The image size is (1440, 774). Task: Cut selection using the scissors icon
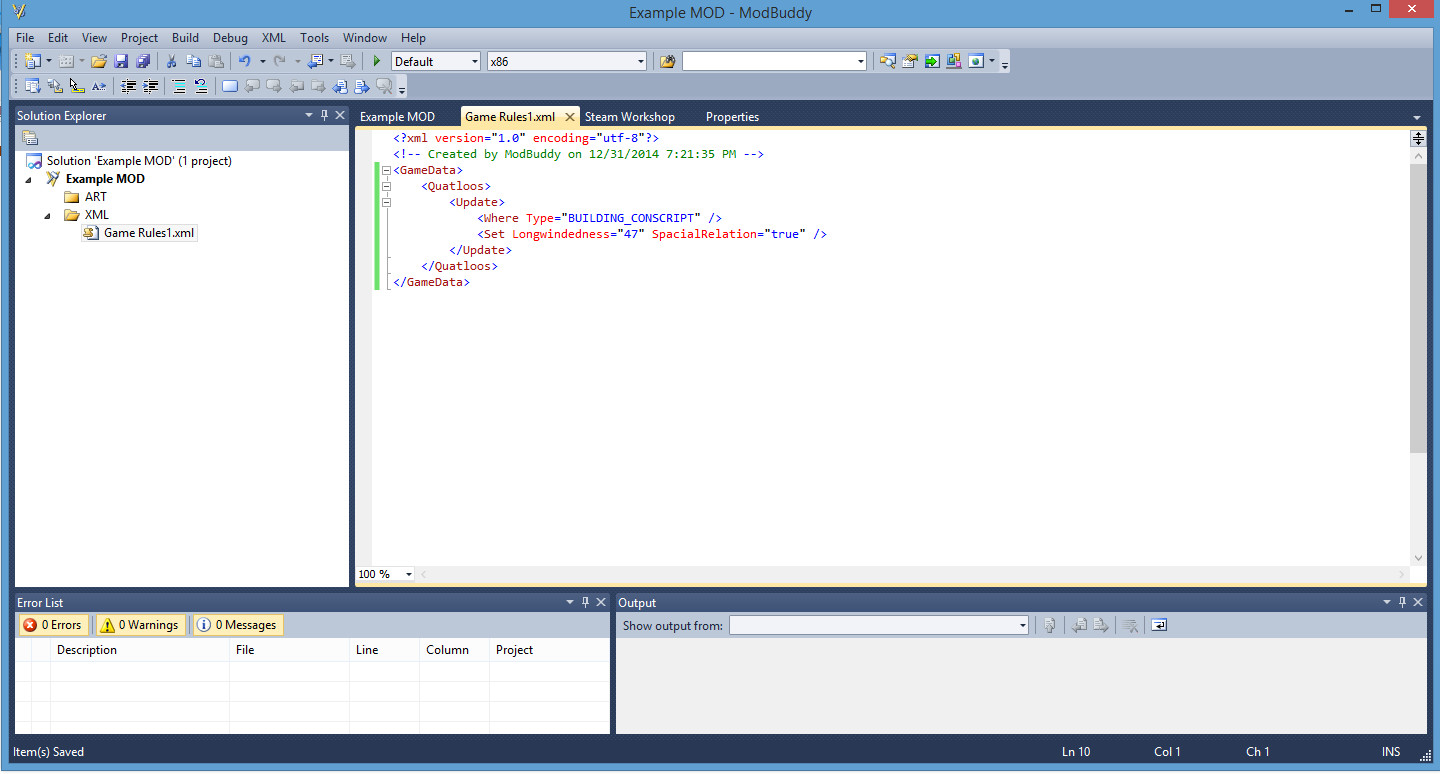pos(171,61)
